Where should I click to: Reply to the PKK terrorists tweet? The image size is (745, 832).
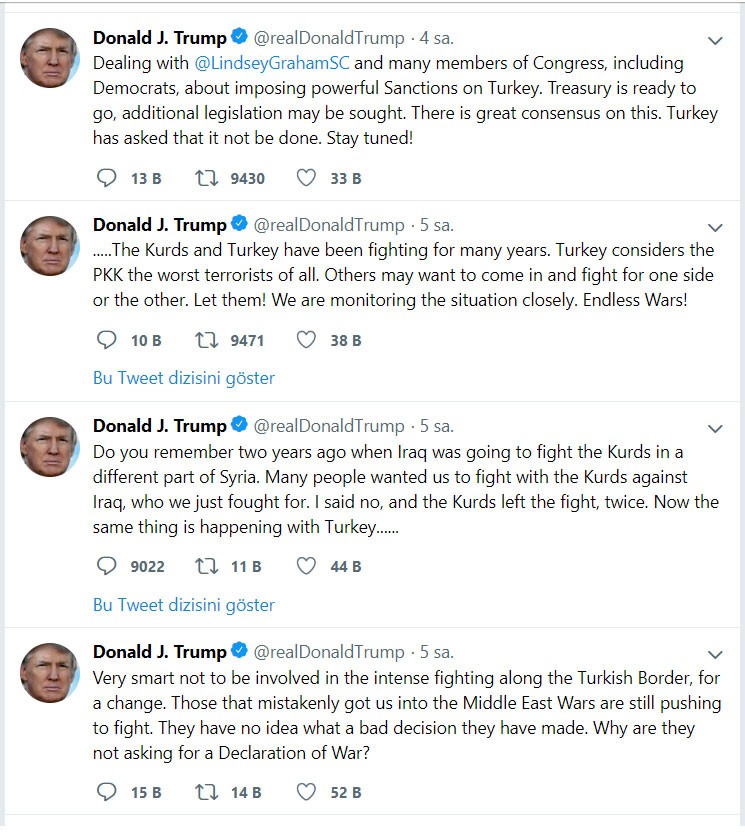[107, 341]
